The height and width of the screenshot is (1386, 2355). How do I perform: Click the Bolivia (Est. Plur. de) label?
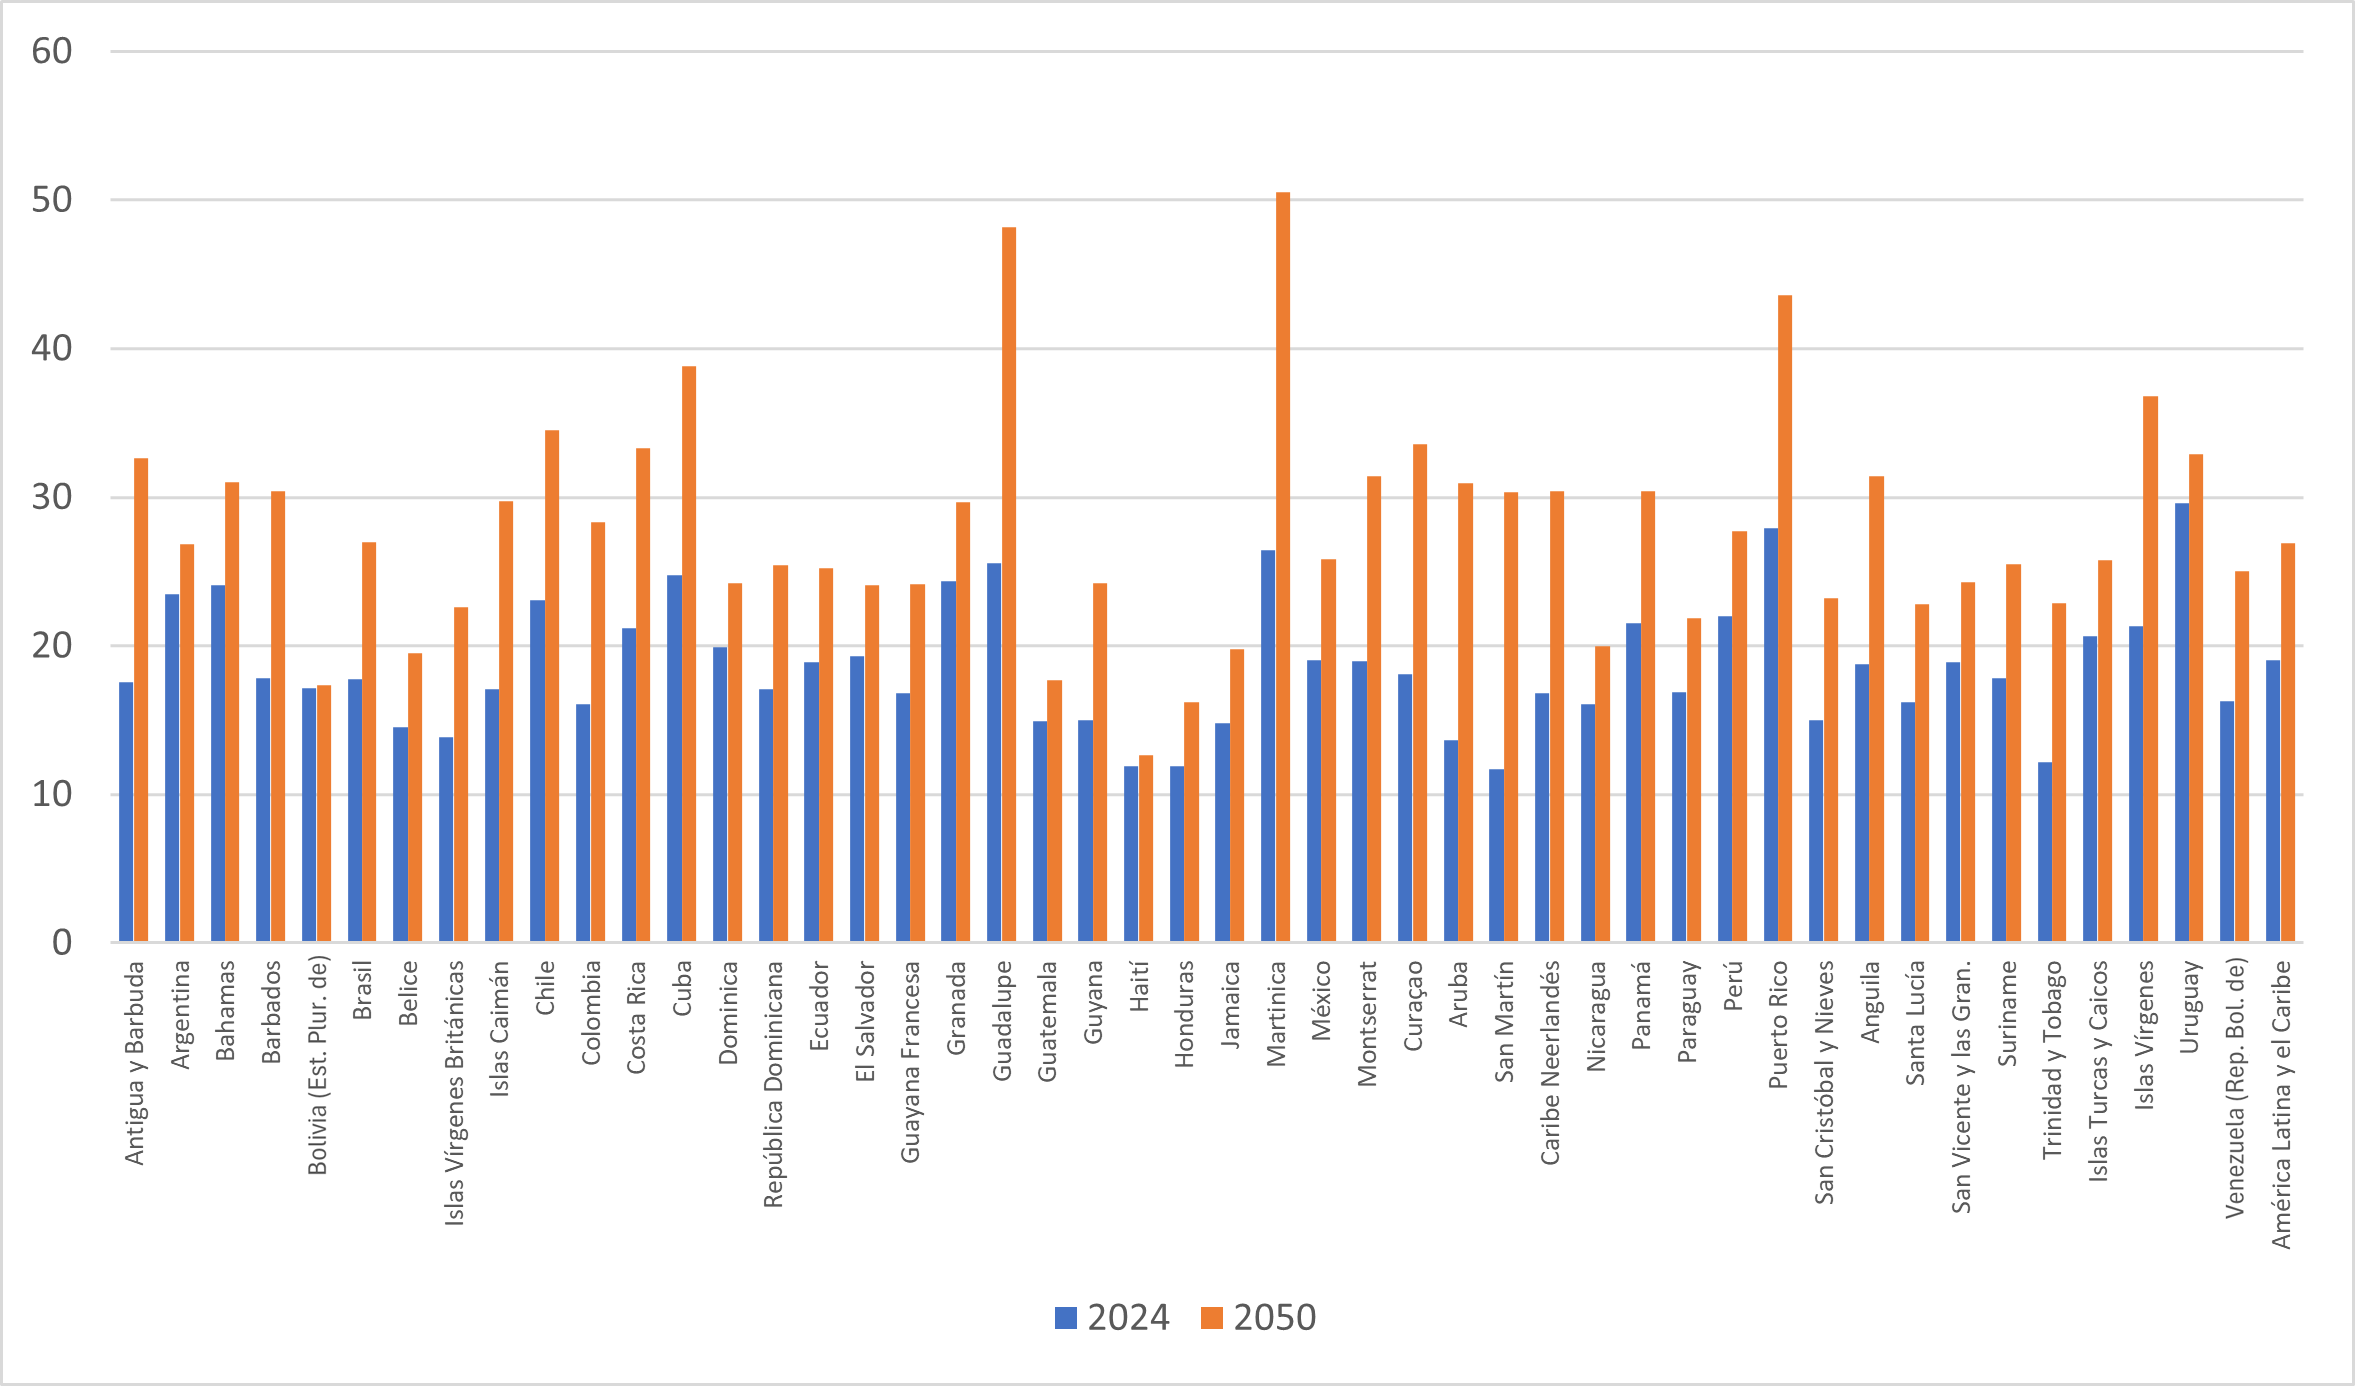[317, 1066]
